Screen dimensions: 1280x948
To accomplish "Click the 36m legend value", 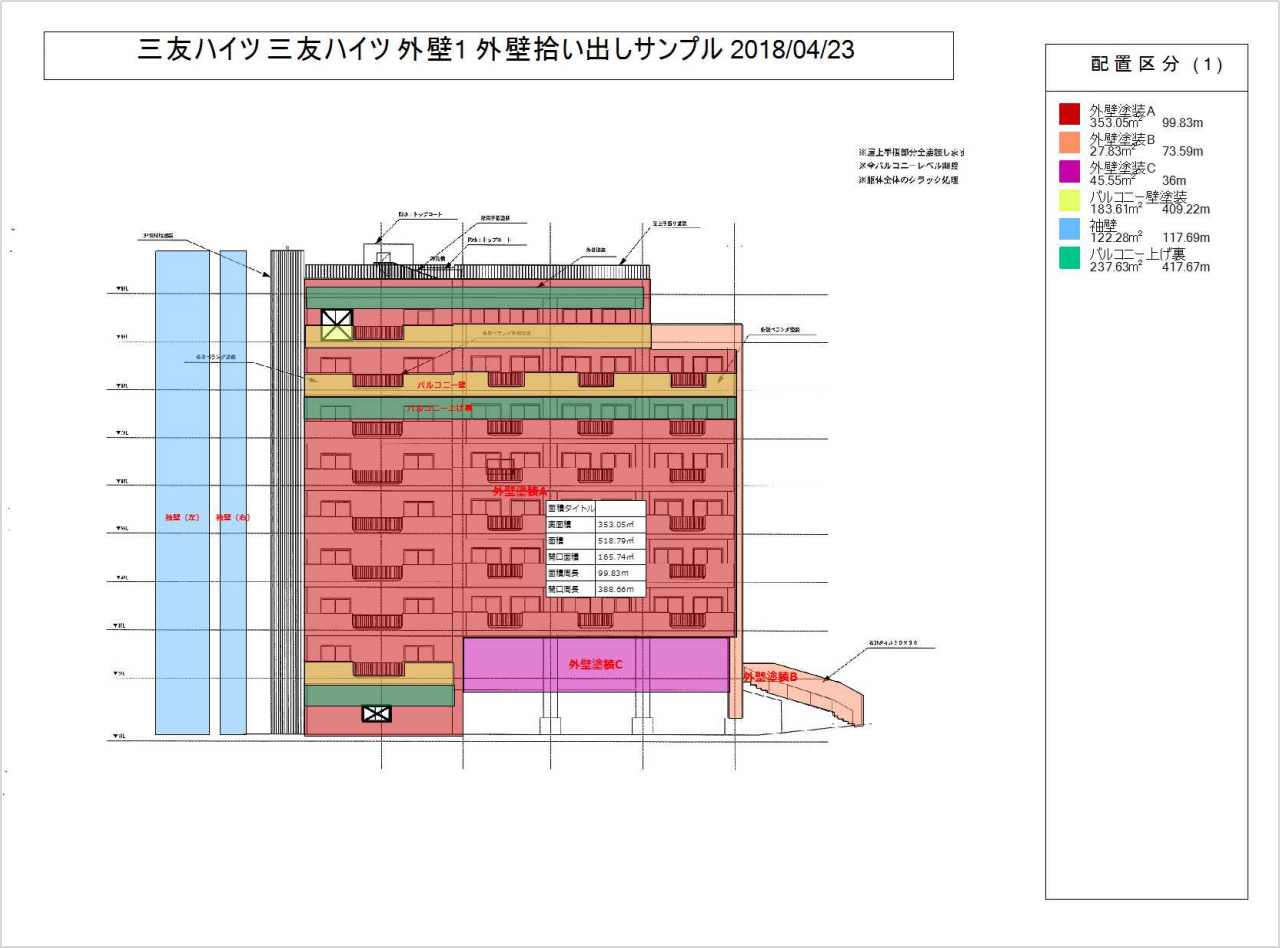I will pyautogui.click(x=1174, y=181).
